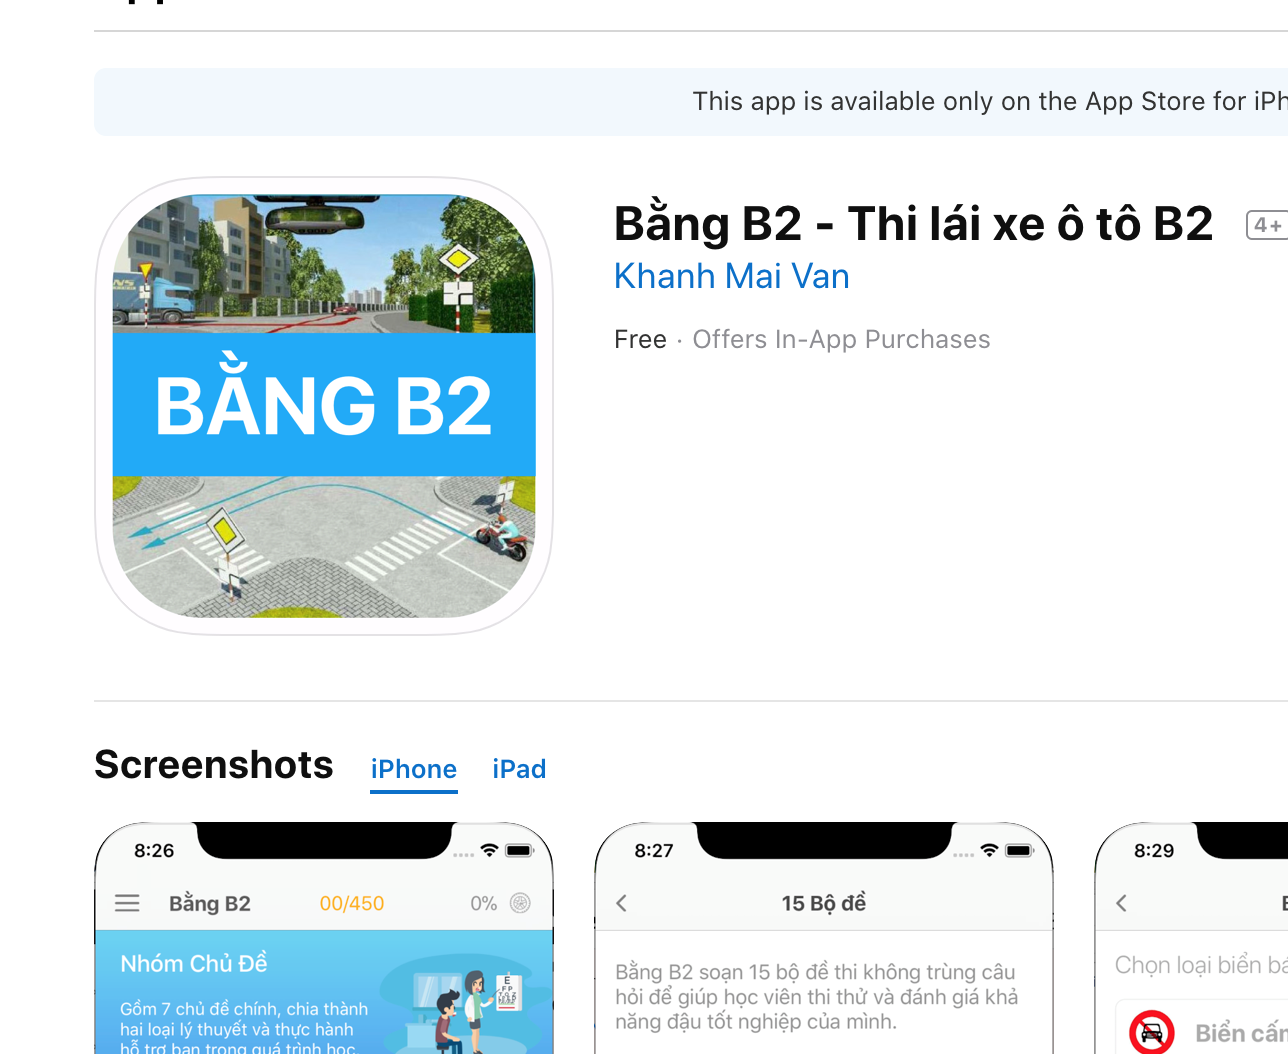Click the Wi-Fi icon in the first screenshot
This screenshot has width=1288, height=1054.
489,850
